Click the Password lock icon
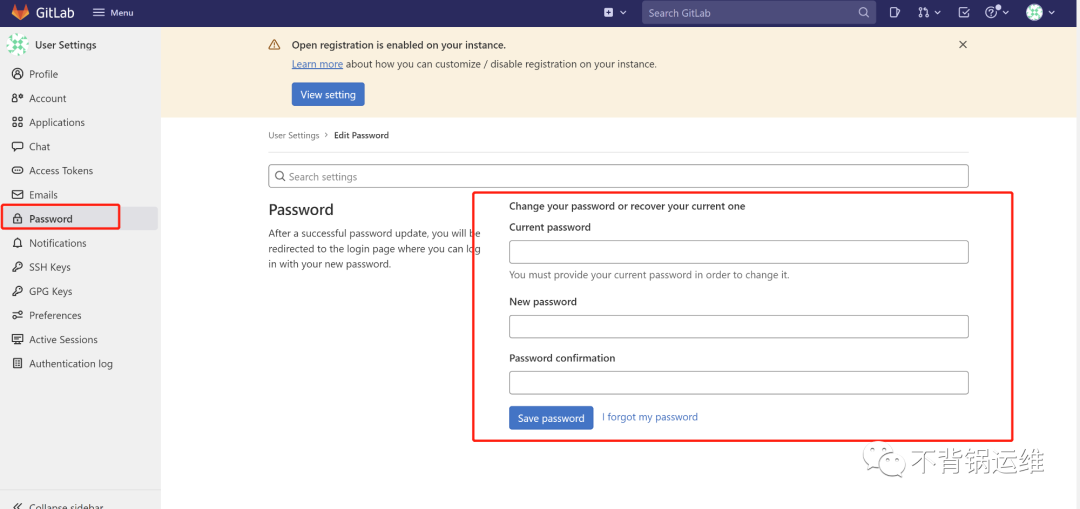The image size is (1080, 509). pyautogui.click(x=17, y=219)
